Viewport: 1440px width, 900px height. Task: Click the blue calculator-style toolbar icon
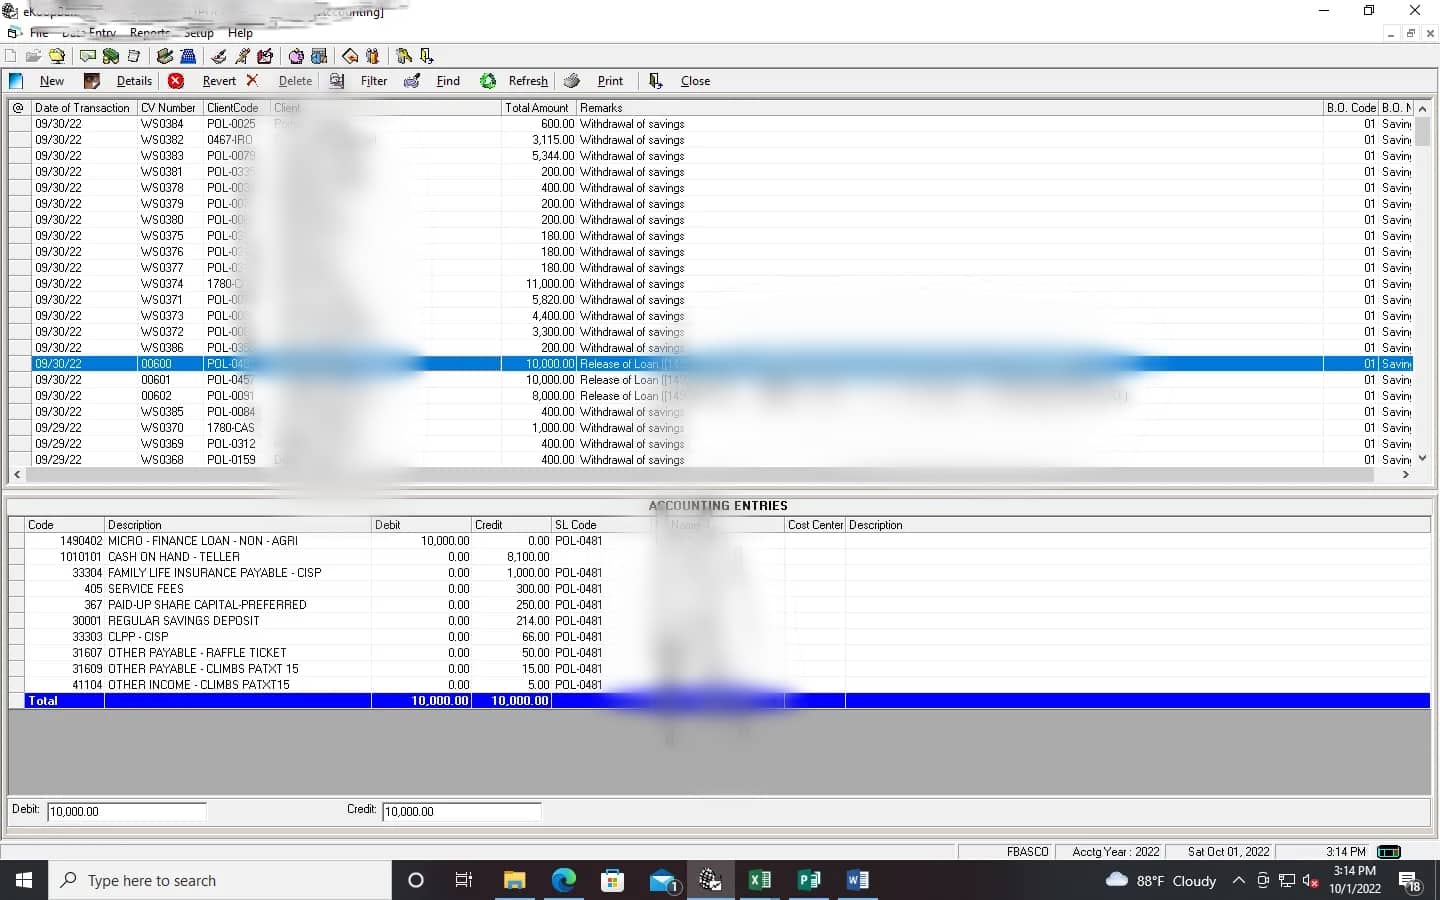pyautogui.click(x=188, y=56)
